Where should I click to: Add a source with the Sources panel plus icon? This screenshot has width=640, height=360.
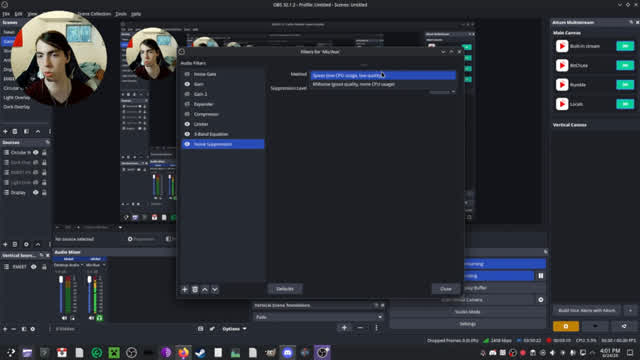(5, 244)
